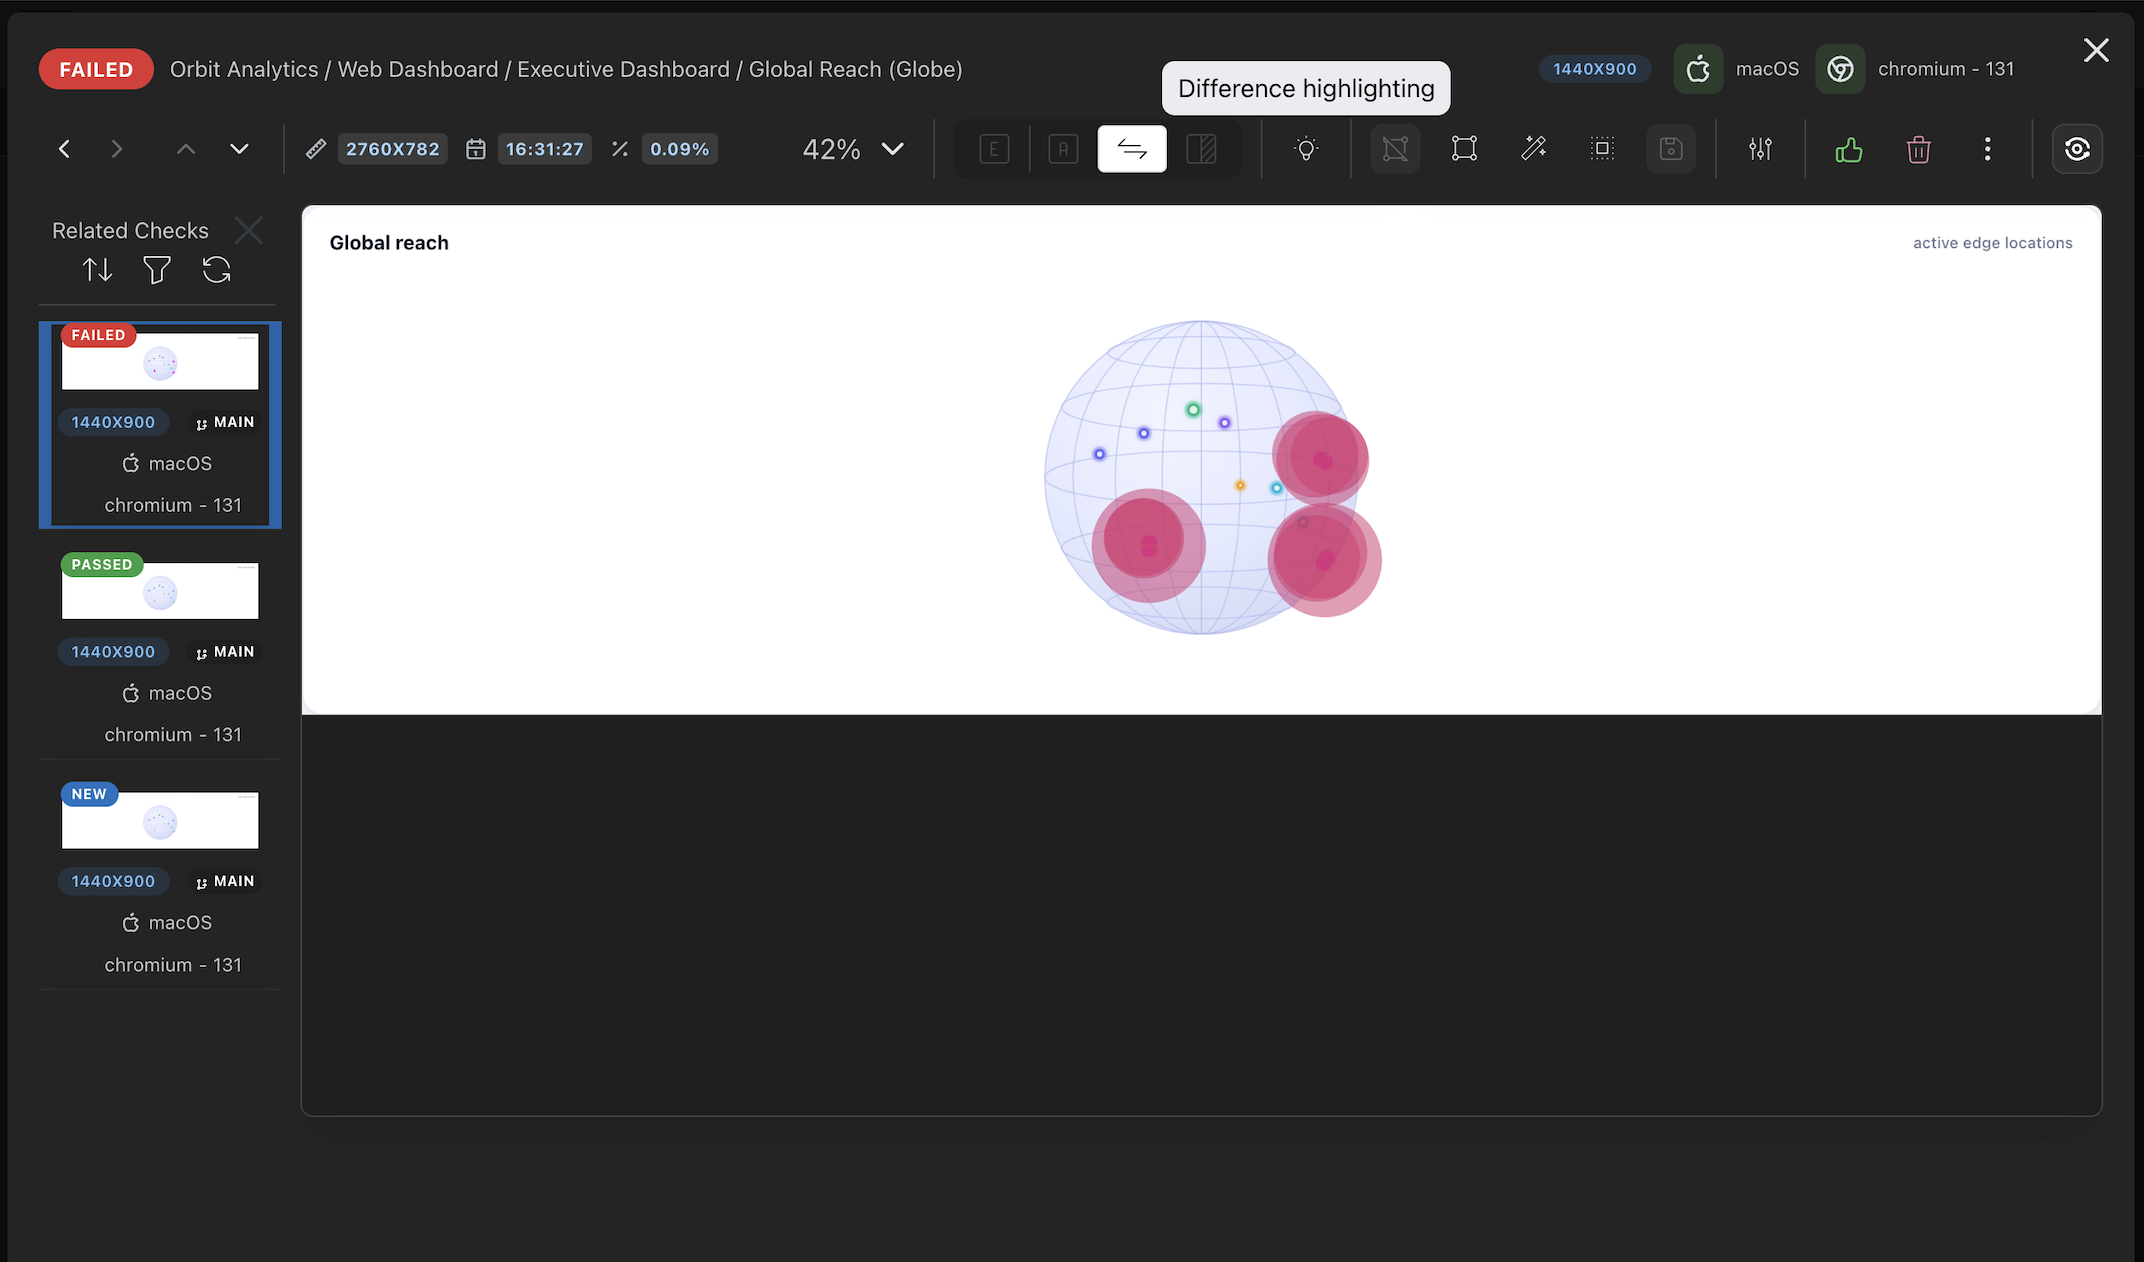
Task: Delete the check with trash icon
Action: point(1918,149)
